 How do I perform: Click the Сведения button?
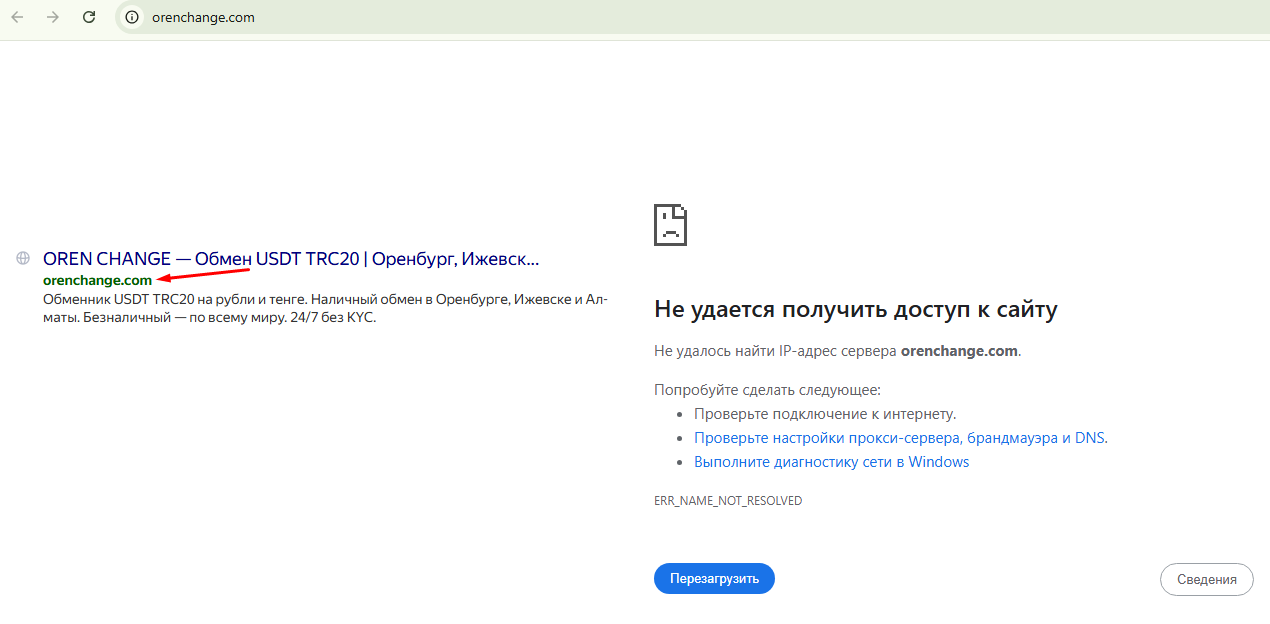click(1206, 579)
